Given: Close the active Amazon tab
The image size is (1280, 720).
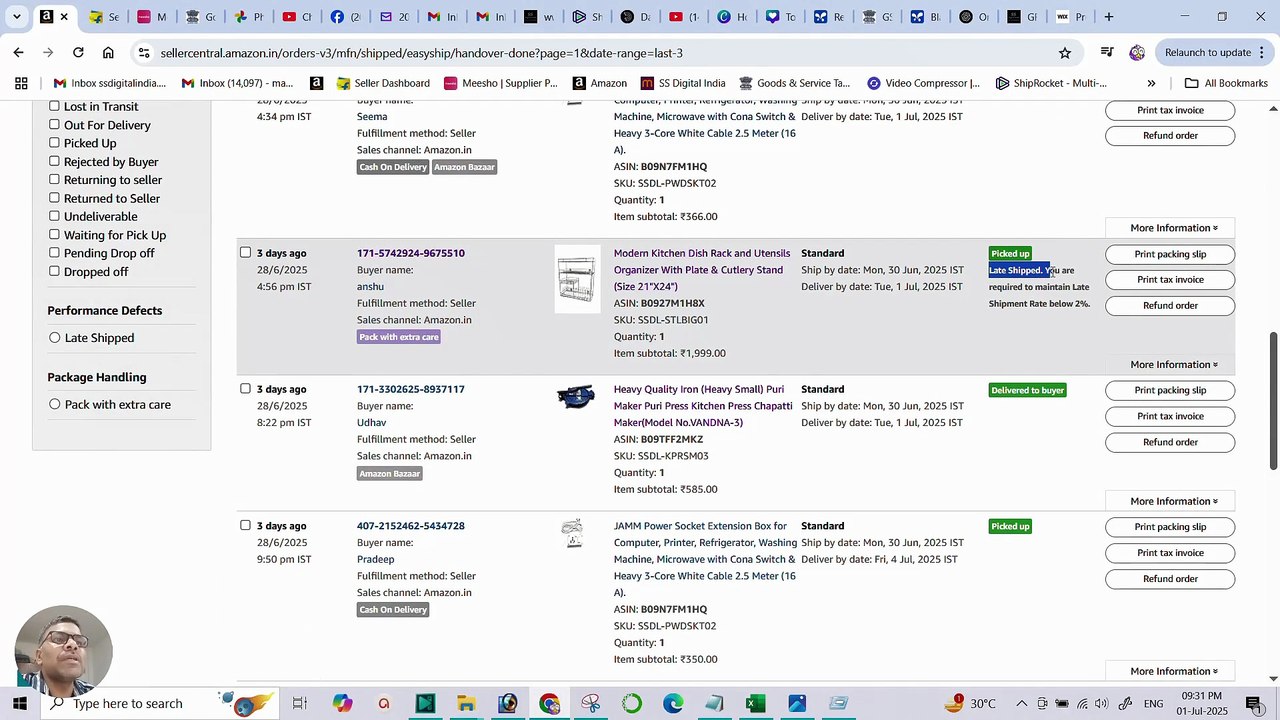Looking at the screenshot, I should coord(65,17).
